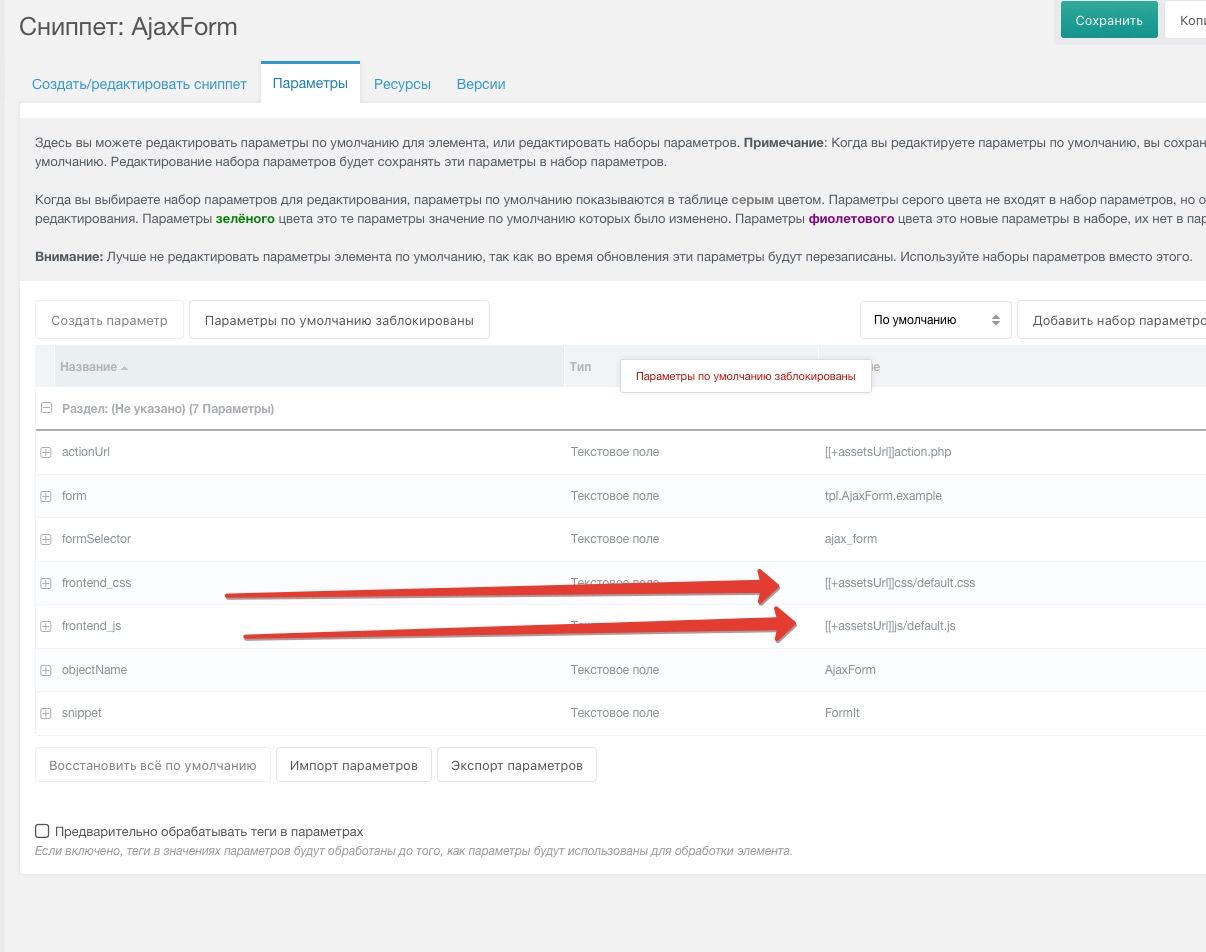Click the 'AjaxForm' value cell
This screenshot has height=952, width=1206.
pyautogui.click(x=850, y=670)
